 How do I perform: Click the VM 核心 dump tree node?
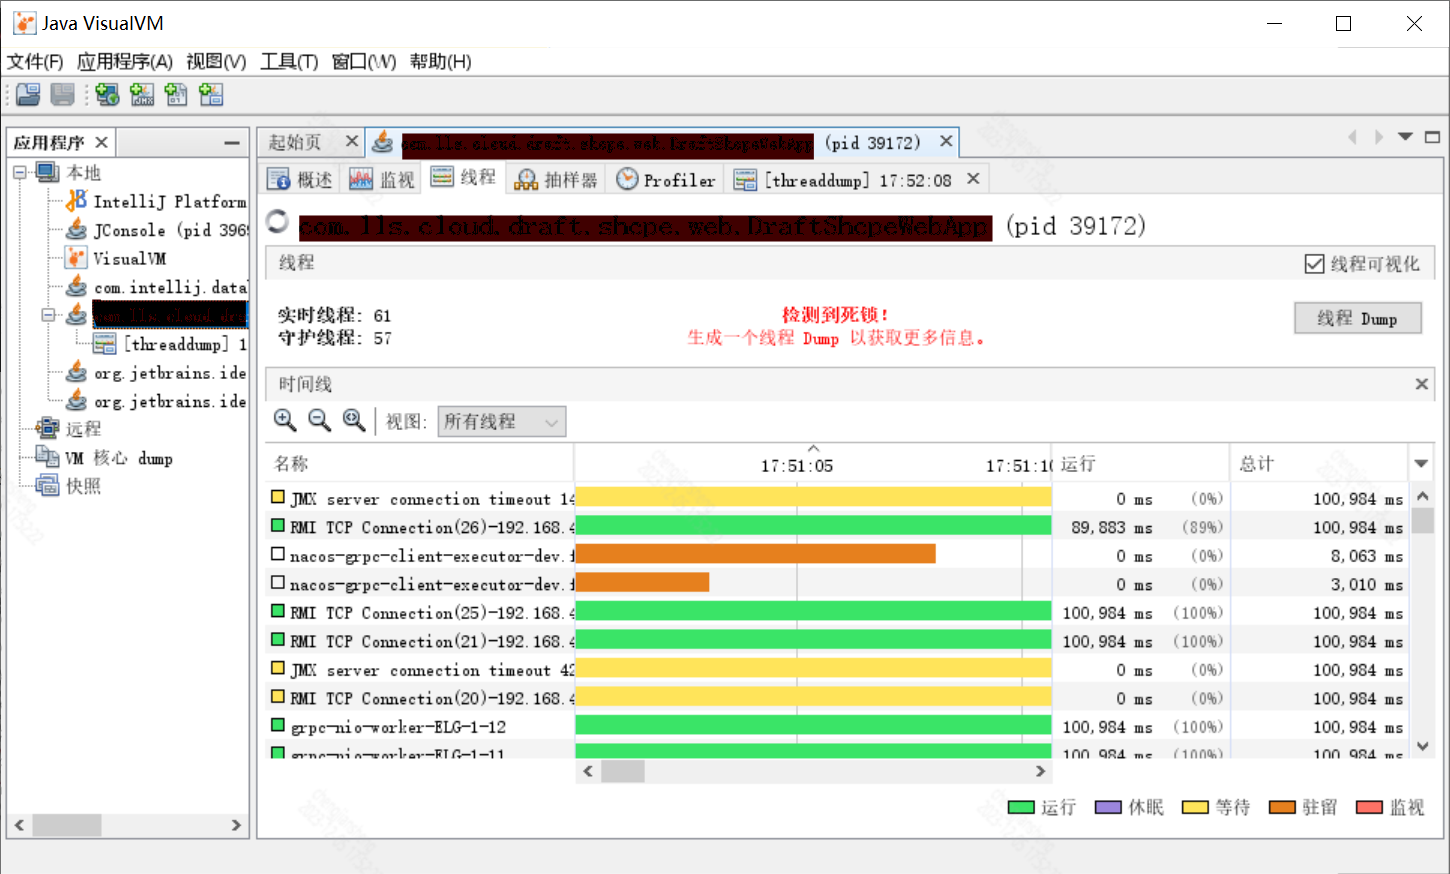pyautogui.click(x=104, y=458)
